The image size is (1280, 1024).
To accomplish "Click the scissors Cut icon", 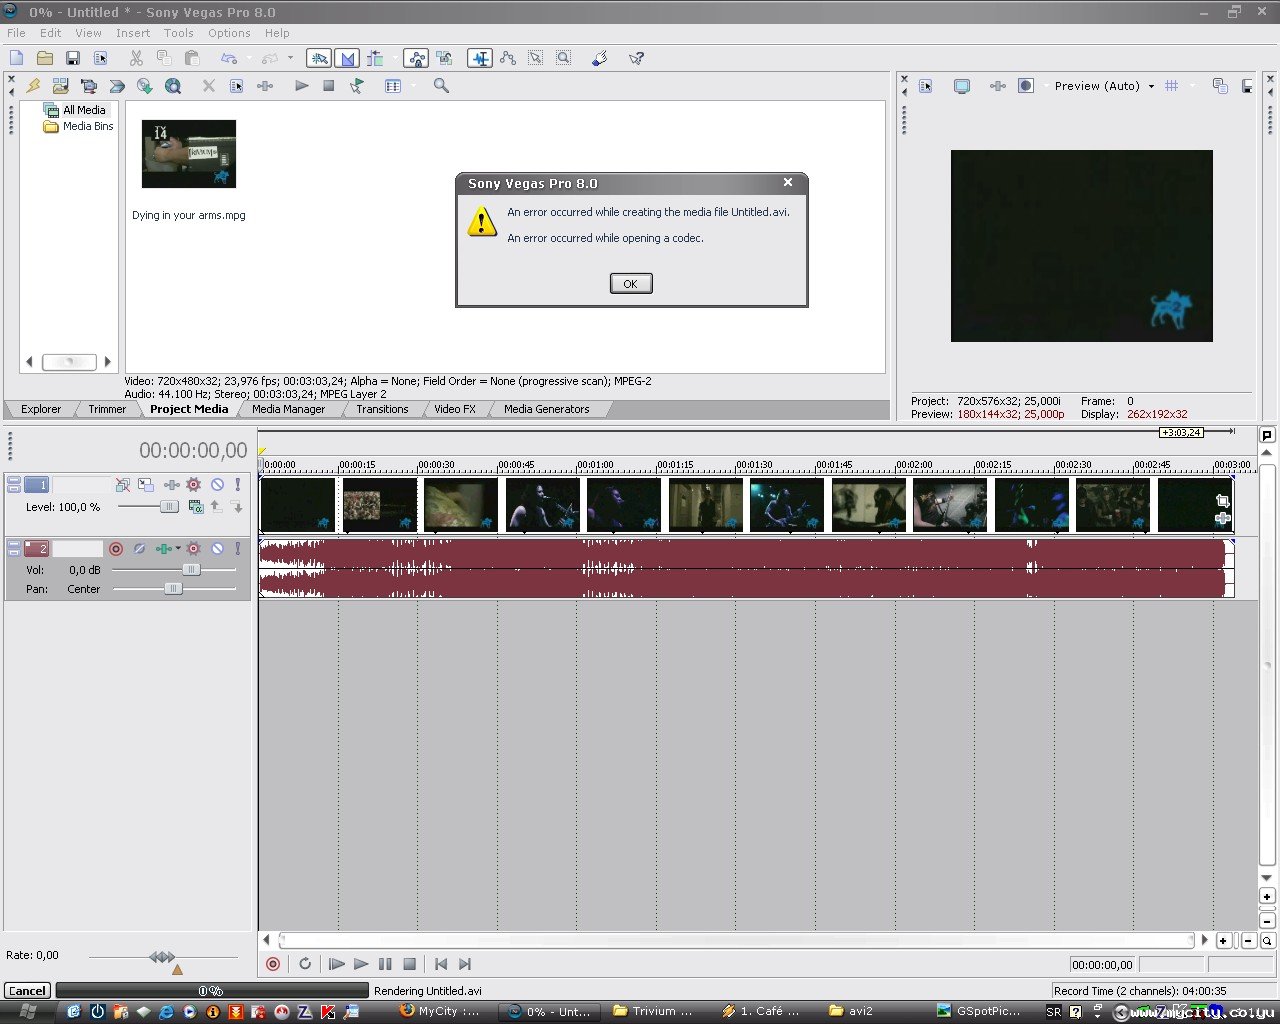I will pos(136,59).
